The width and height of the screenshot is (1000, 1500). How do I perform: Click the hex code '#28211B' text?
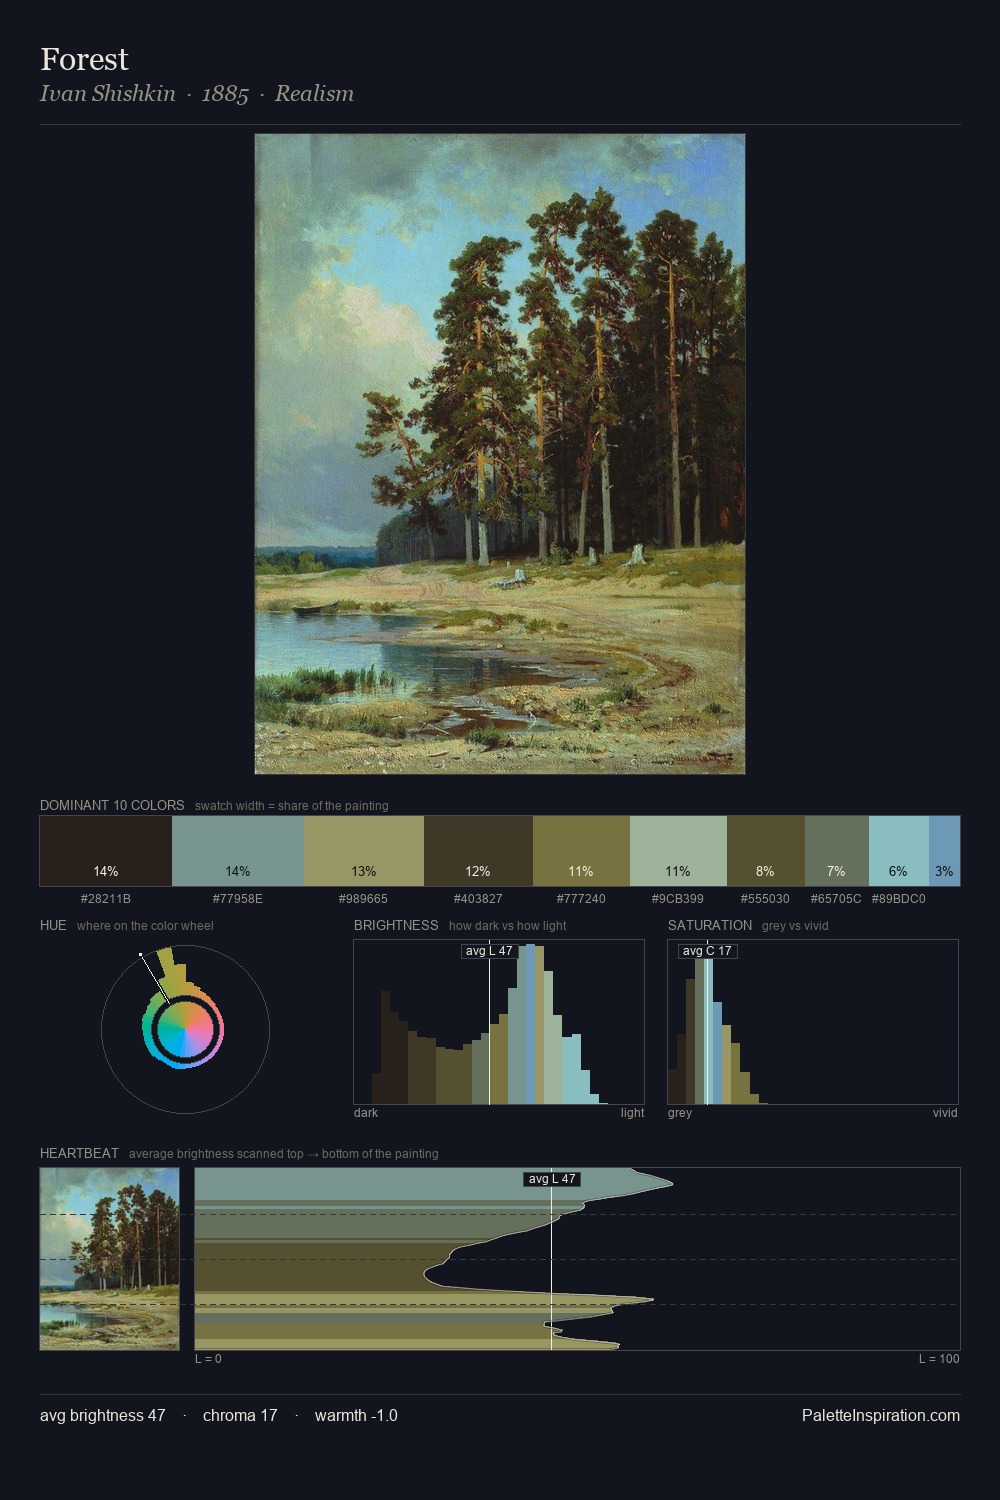tap(106, 899)
